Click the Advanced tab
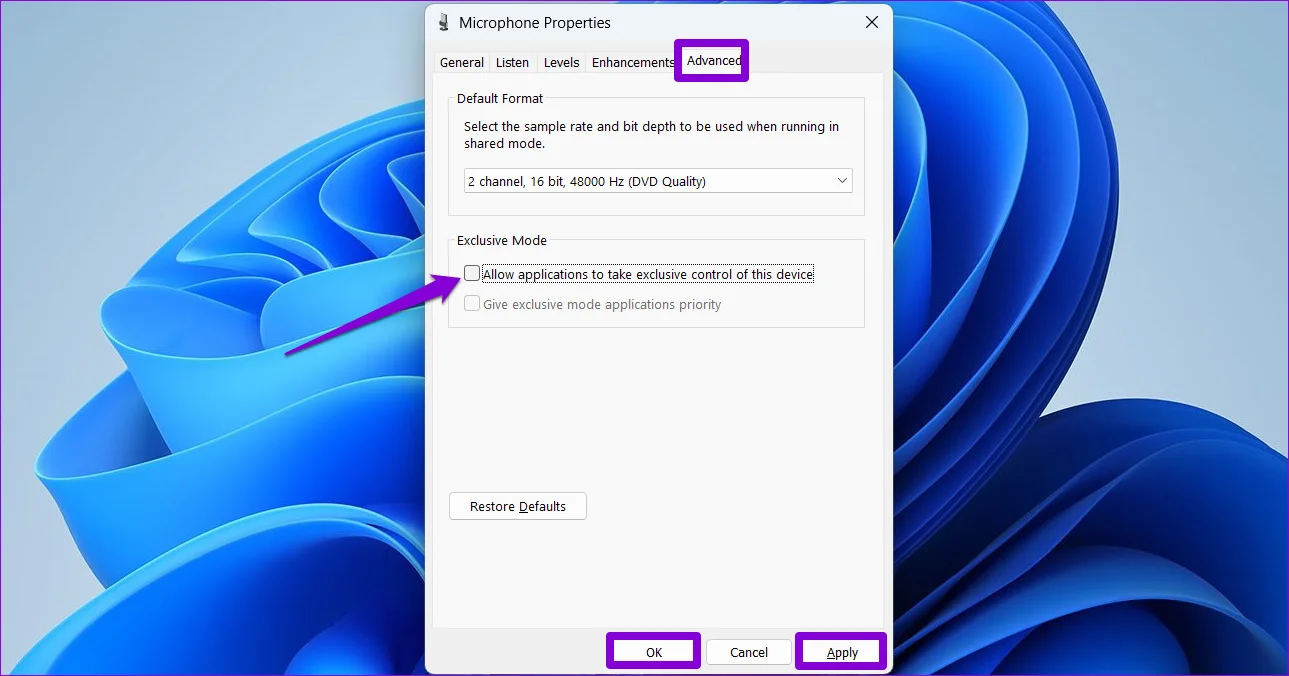This screenshot has height=676, width=1289. (713, 61)
